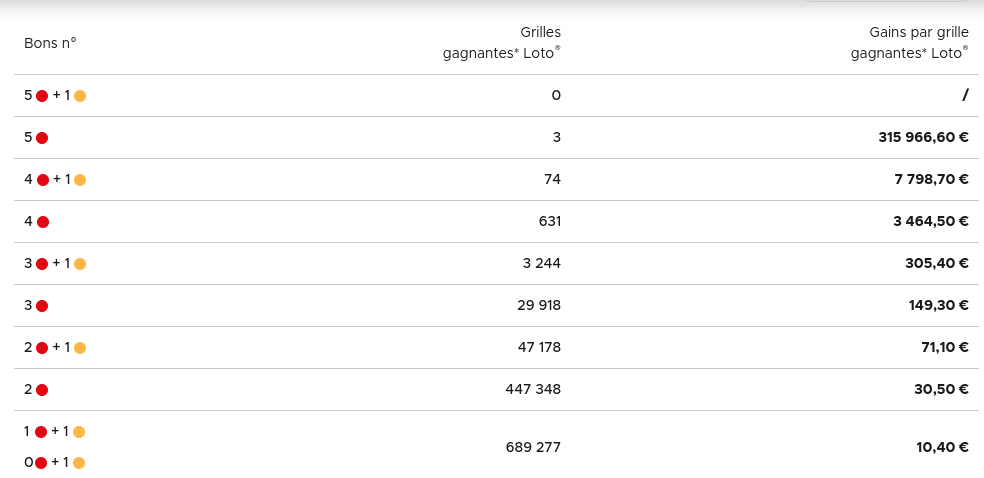
Task: Click the yellow ball in the 5+1 row
Action: [80, 96]
